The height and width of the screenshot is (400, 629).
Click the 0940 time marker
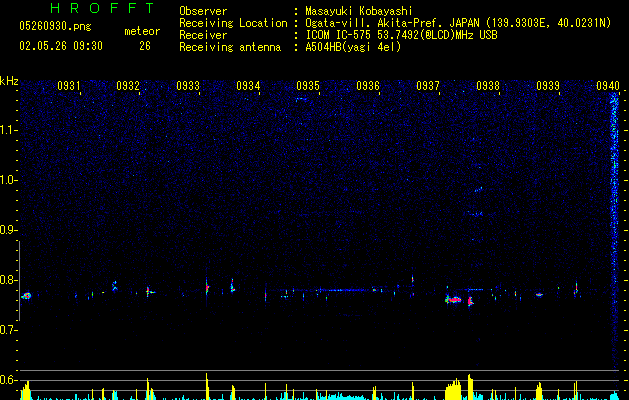pos(608,86)
